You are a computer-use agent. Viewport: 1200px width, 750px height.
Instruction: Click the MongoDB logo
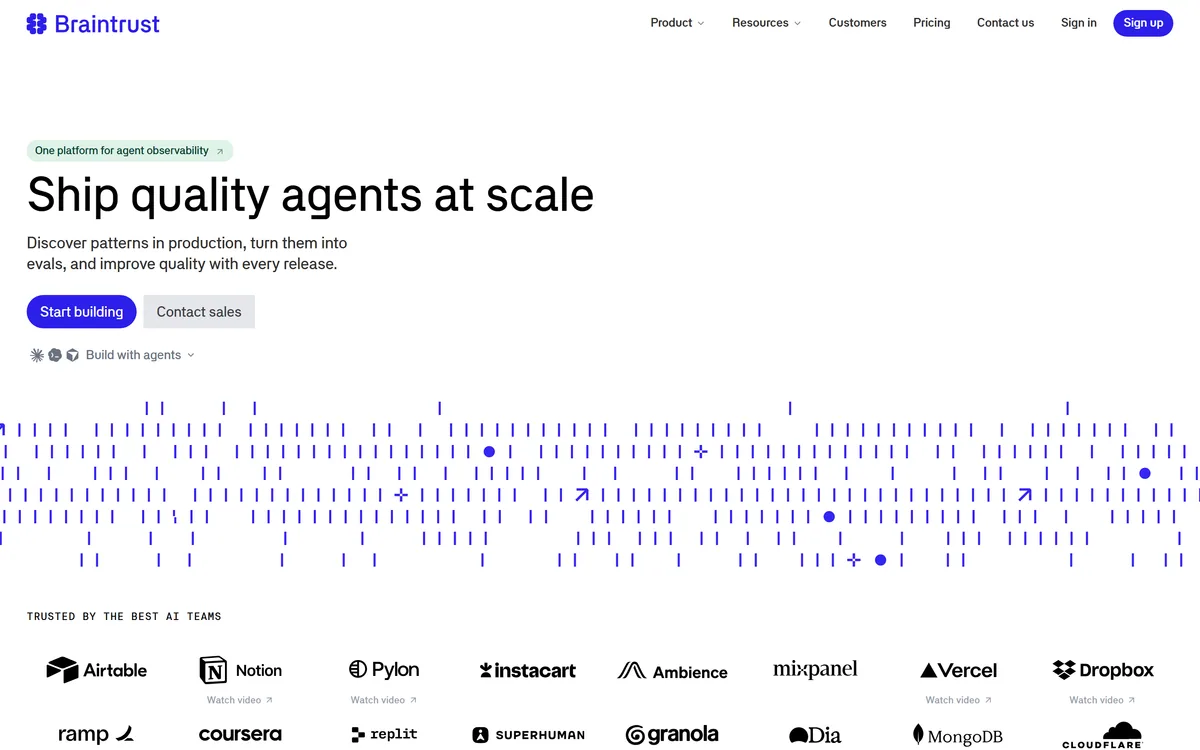coord(959,736)
